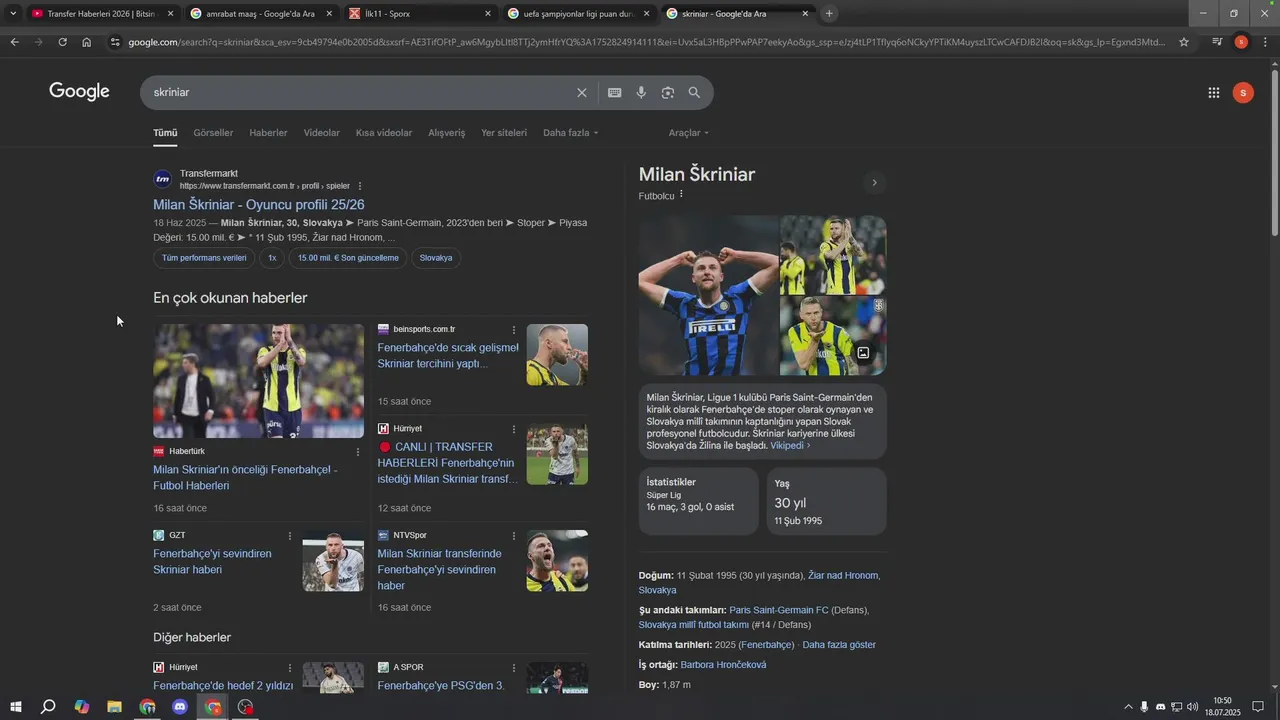The width and height of the screenshot is (1280, 720).
Task: Open Discord from the taskbar
Action: click(x=180, y=707)
